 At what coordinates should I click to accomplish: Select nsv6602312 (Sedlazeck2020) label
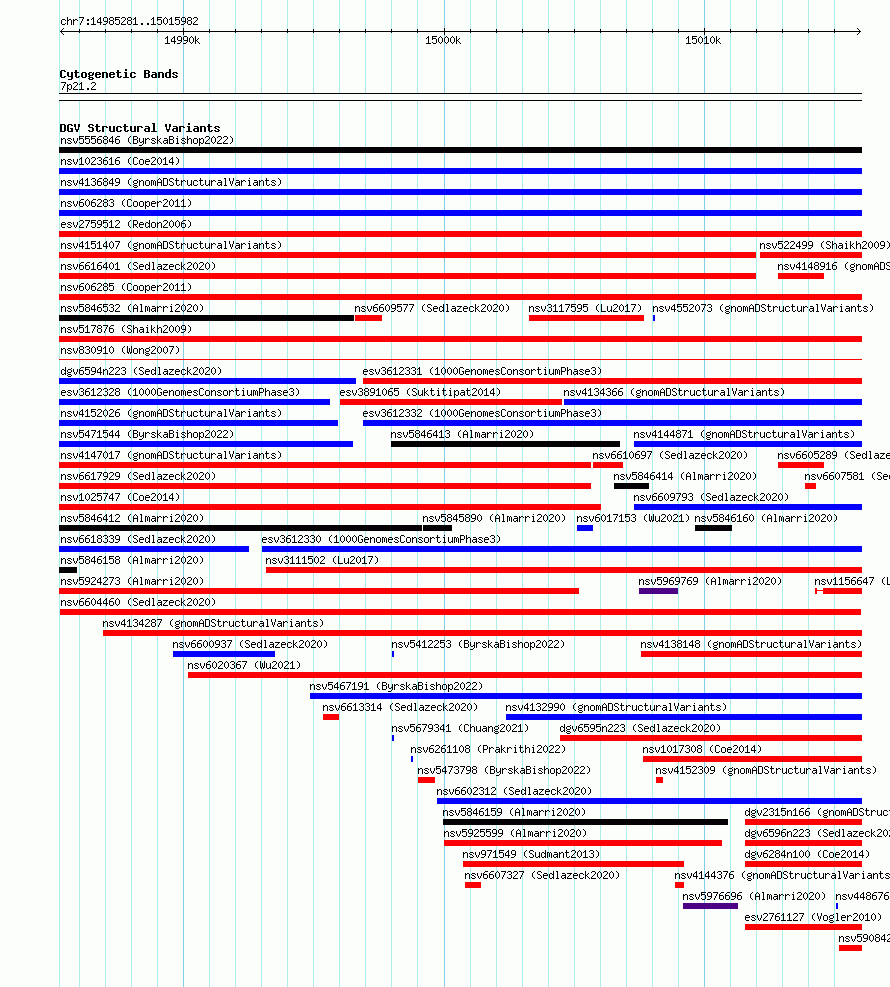point(514,791)
